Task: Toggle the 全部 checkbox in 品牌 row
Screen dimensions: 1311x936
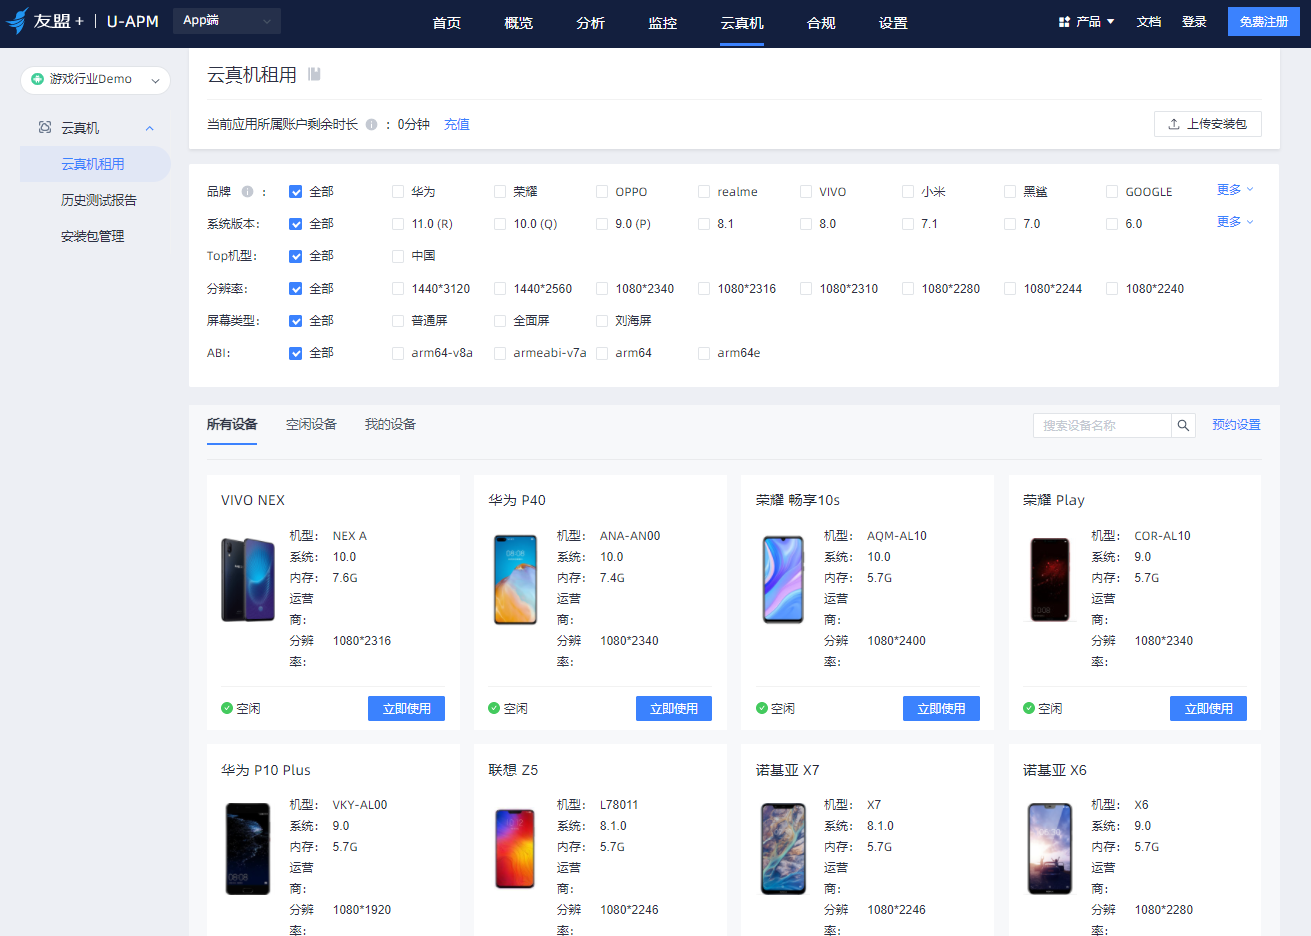Action: 295,192
